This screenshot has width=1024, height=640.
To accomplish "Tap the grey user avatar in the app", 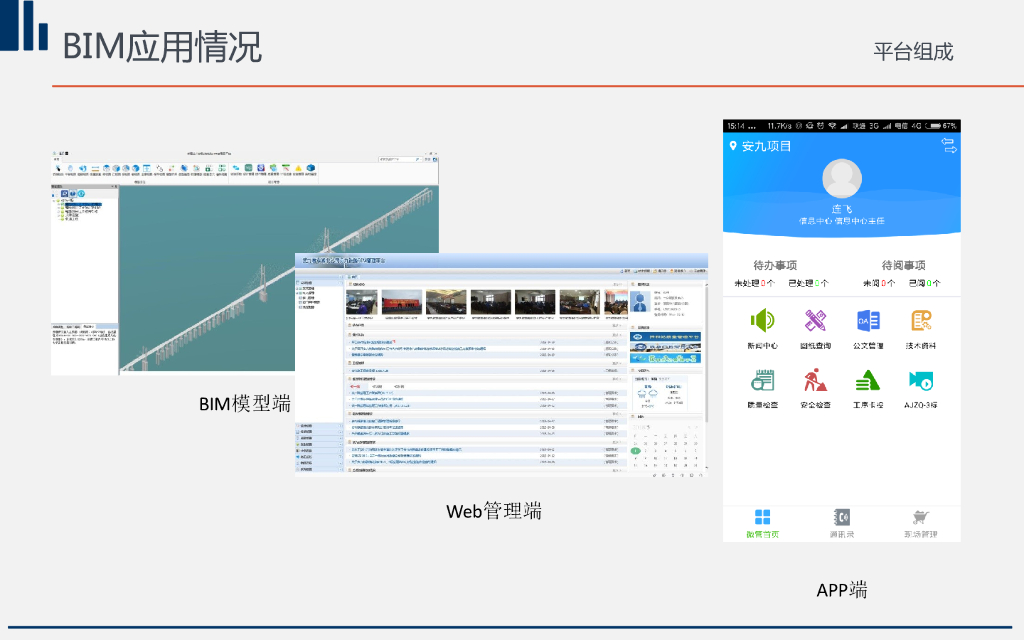I will click(842, 178).
